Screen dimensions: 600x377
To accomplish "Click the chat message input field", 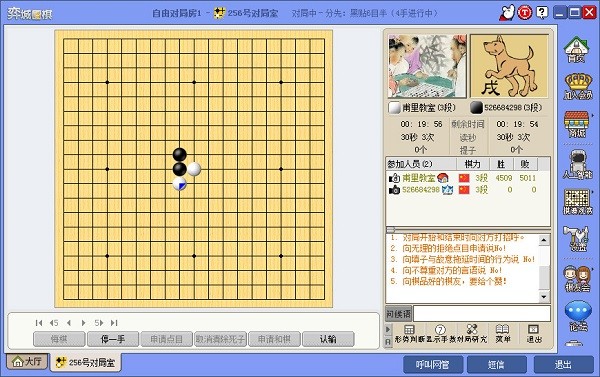I will pyautogui.click(x=482, y=314).
